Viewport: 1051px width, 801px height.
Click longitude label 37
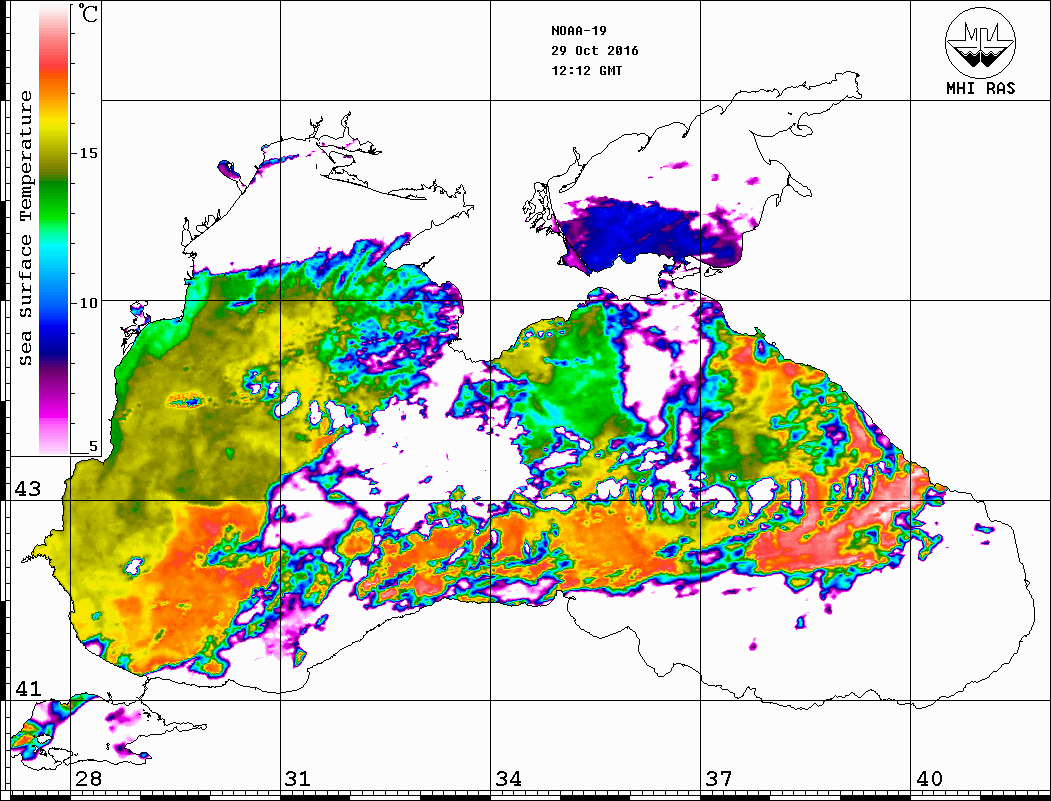[719, 779]
